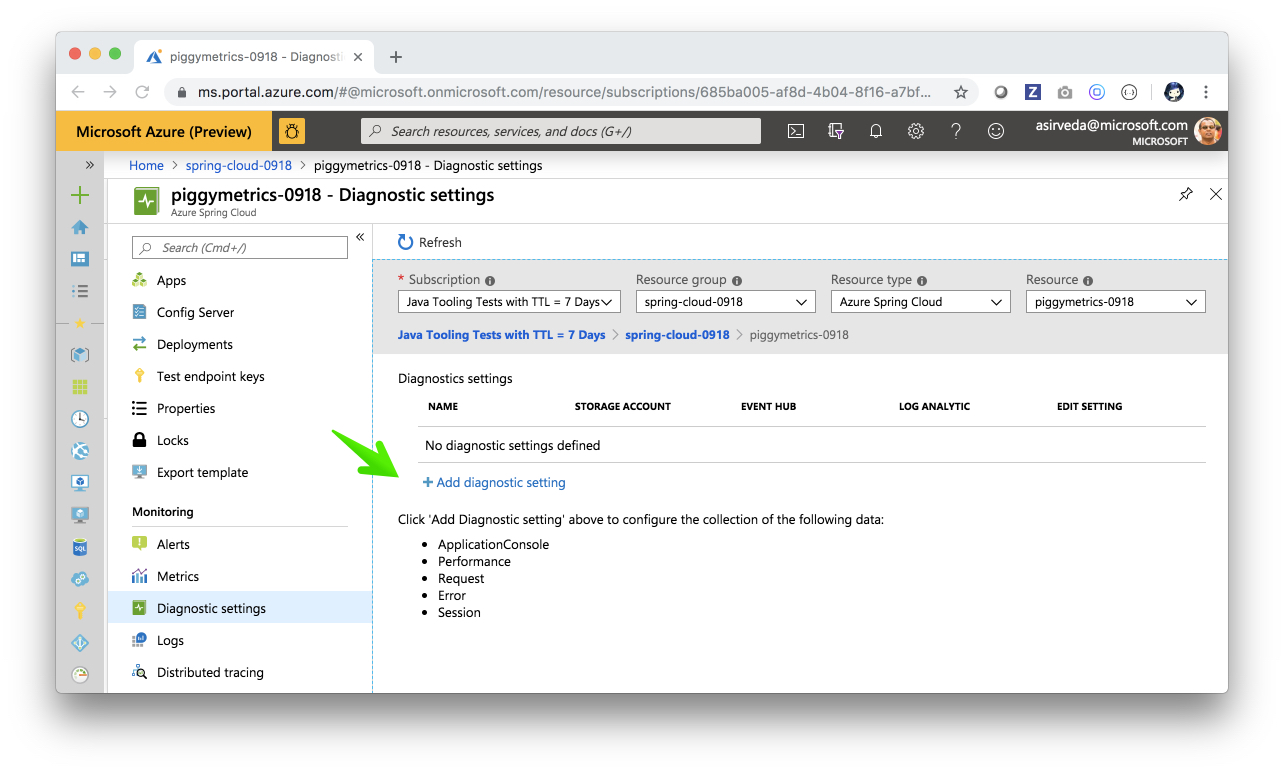The height and width of the screenshot is (773, 1284).
Task: Open the directory and subscription filter icon
Action: (836, 131)
